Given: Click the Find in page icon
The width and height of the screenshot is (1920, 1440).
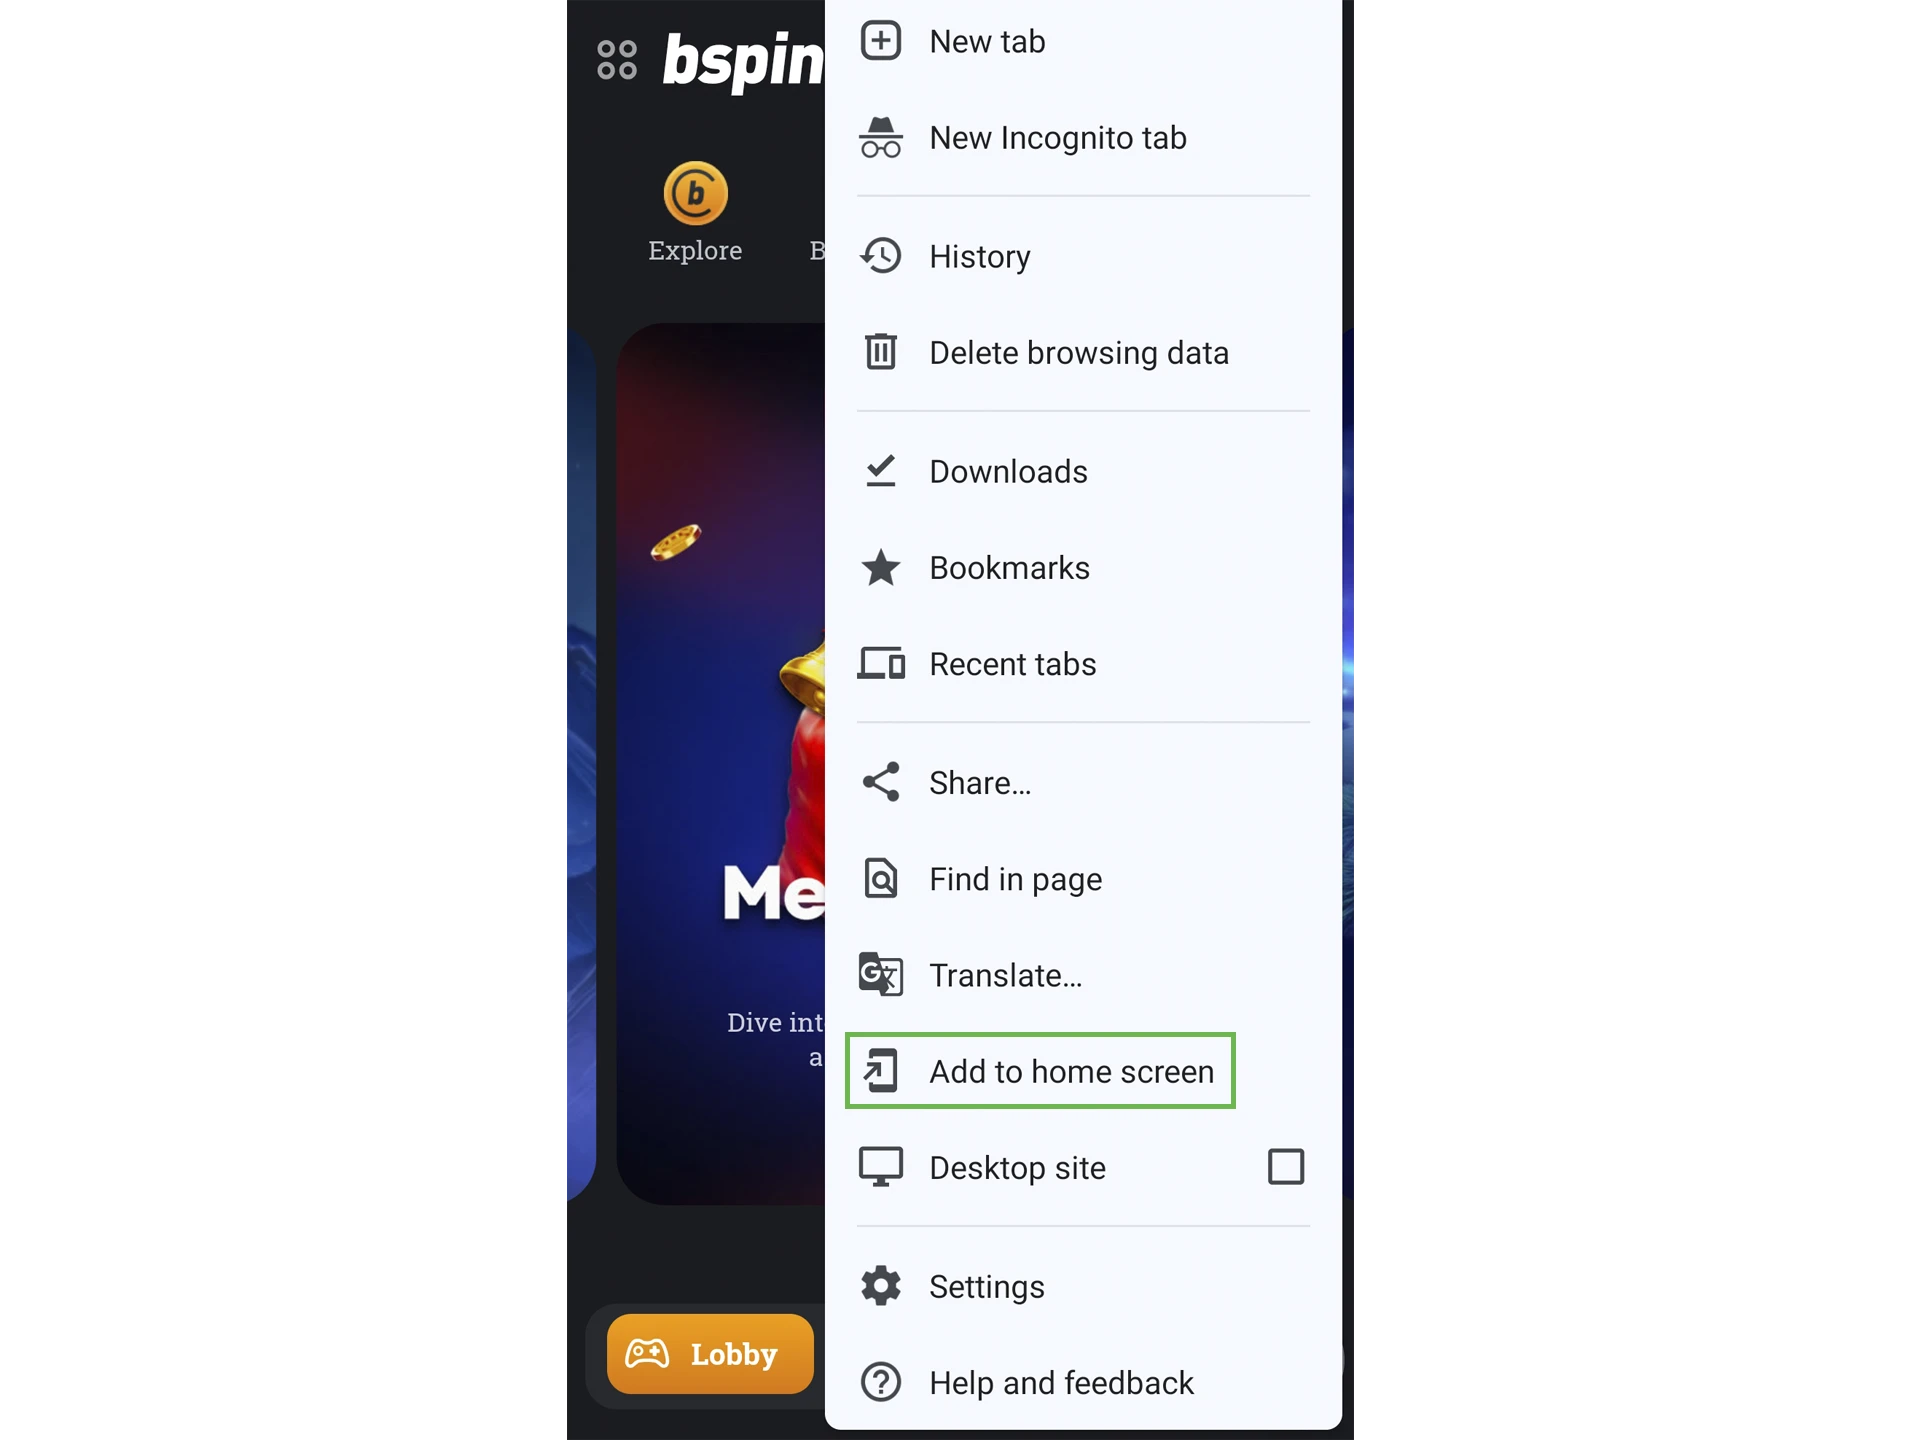Looking at the screenshot, I should coord(881,877).
